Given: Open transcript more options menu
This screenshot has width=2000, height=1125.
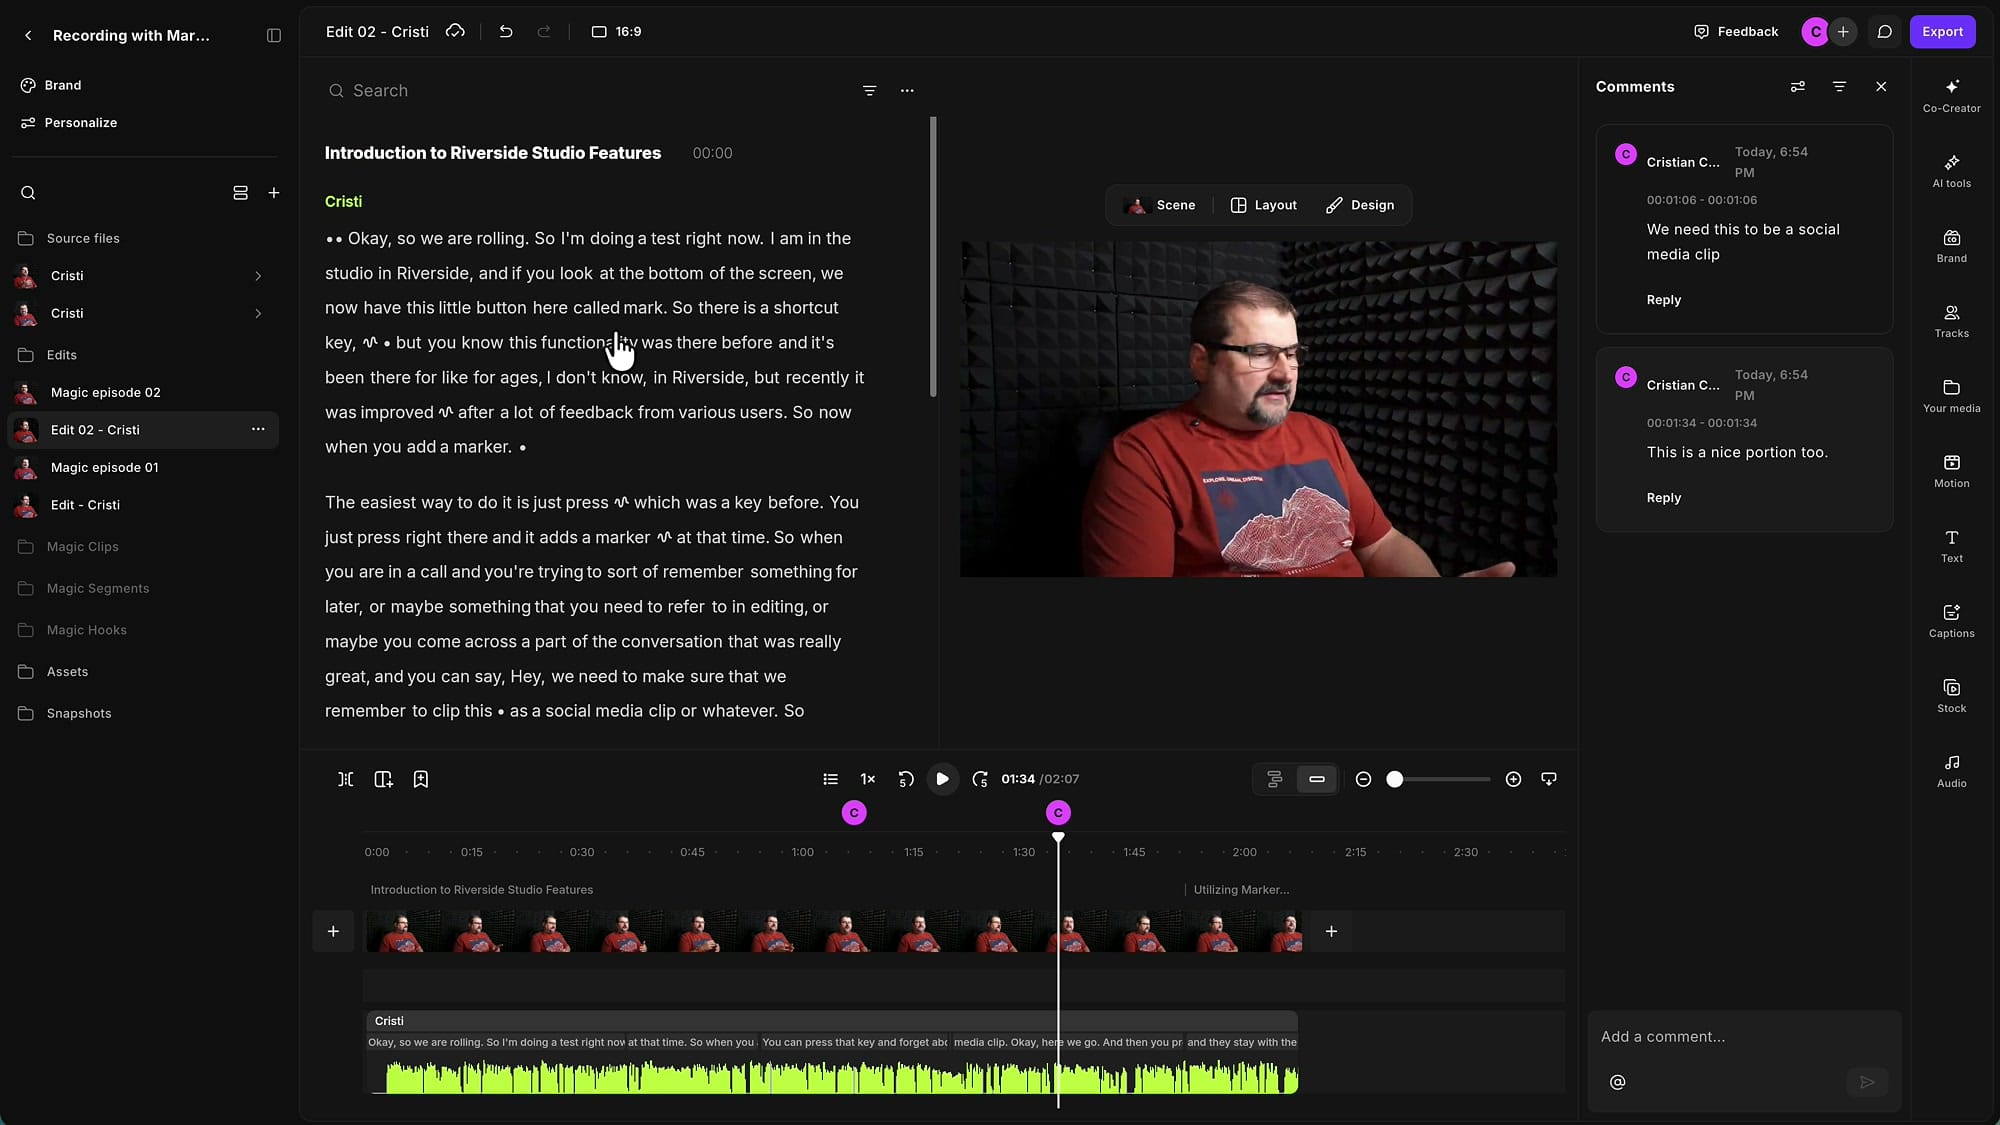Looking at the screenshot, I should pyautogui.click(x=907, y=91).
